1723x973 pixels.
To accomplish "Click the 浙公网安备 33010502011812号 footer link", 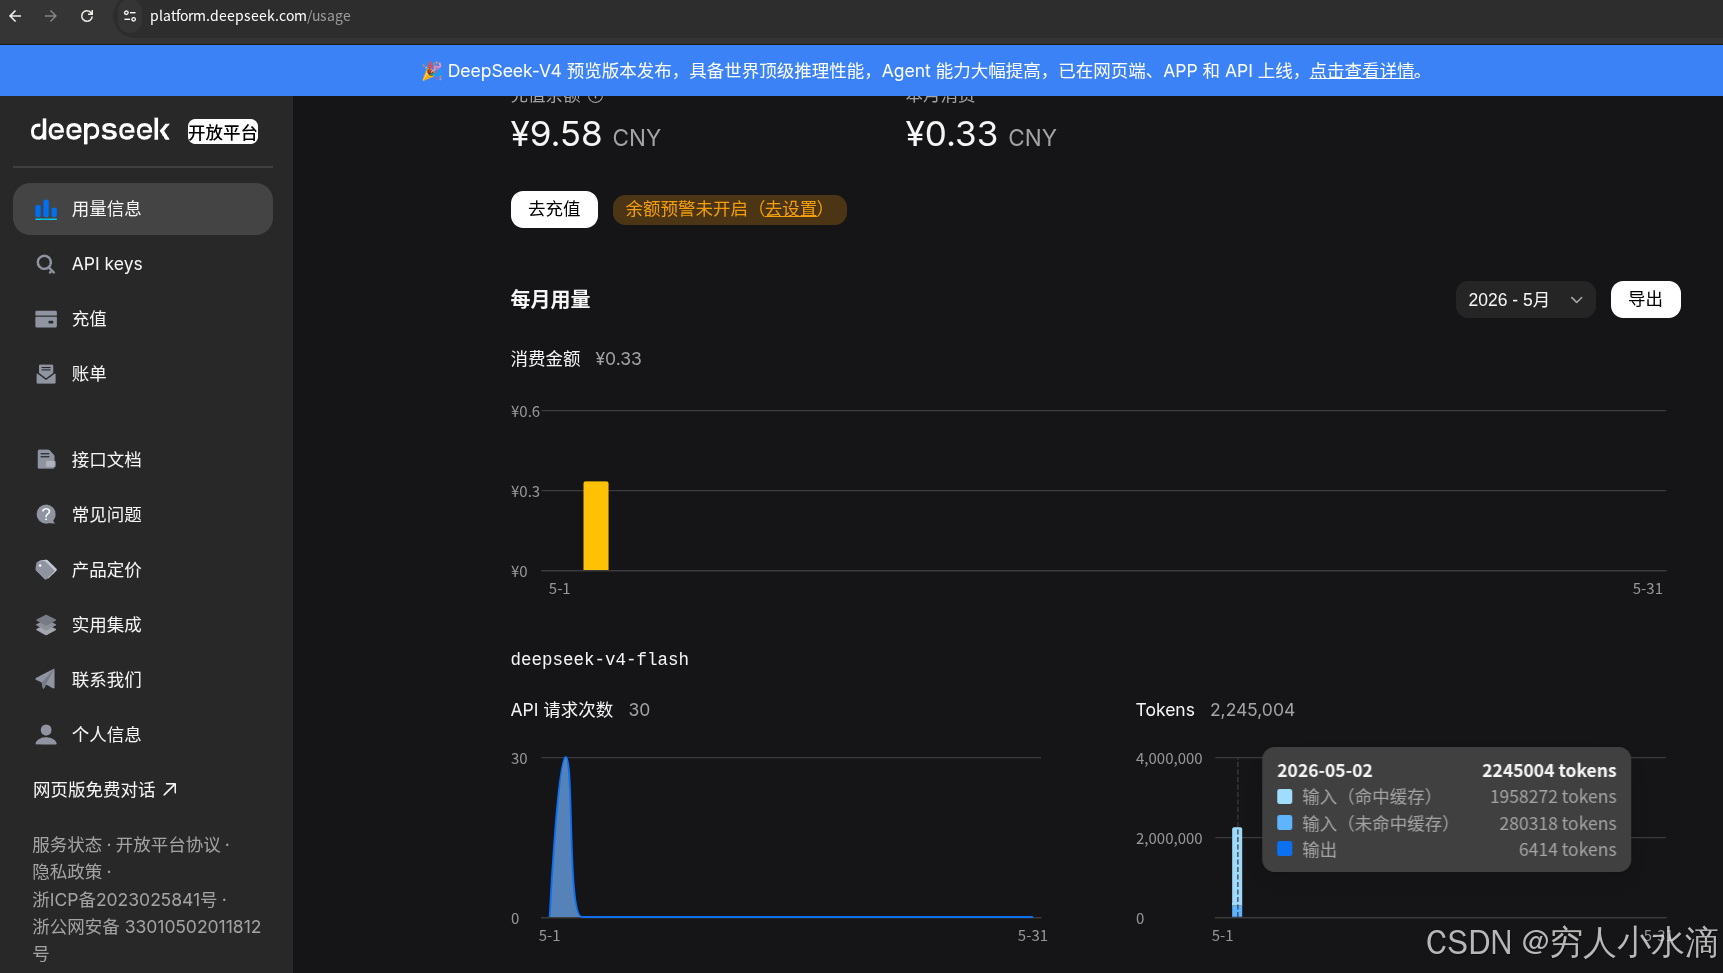I will tap(147, 940).
